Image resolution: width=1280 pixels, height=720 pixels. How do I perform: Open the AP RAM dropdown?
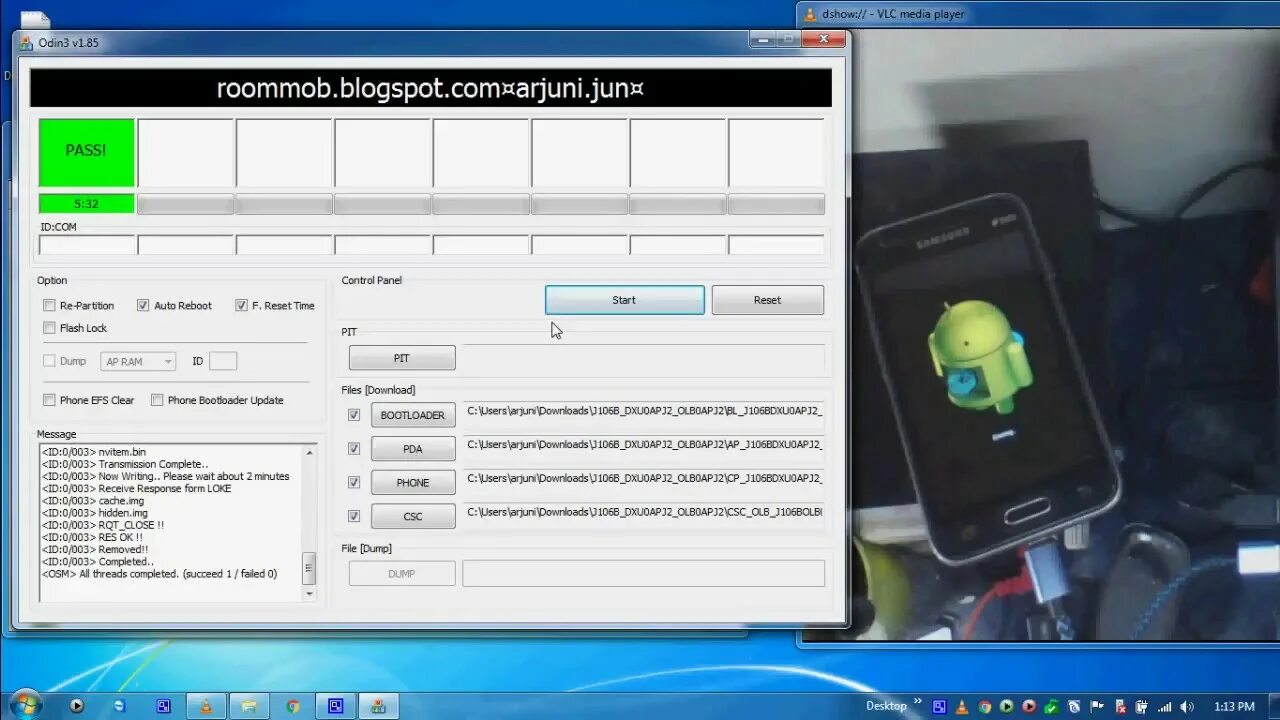click(138, 361)
